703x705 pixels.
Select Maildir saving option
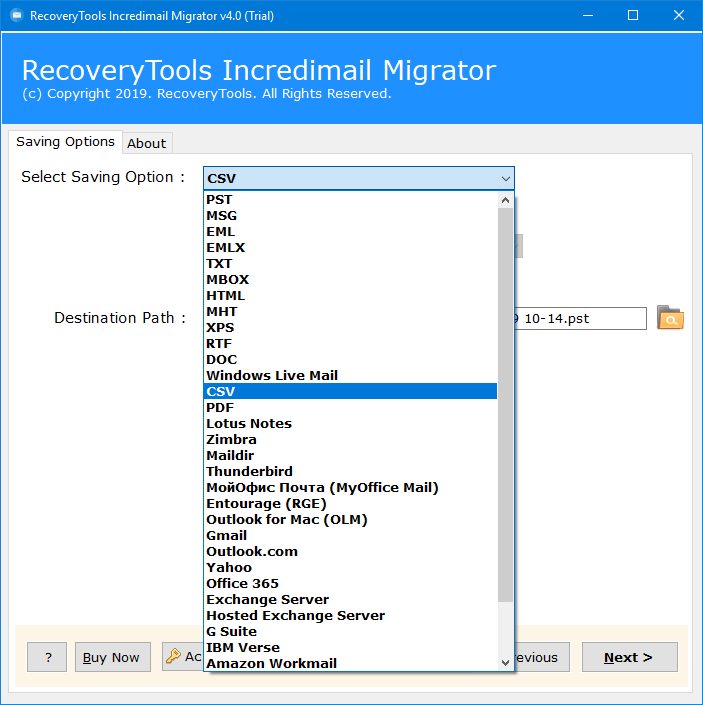click(x=350, y=455)
